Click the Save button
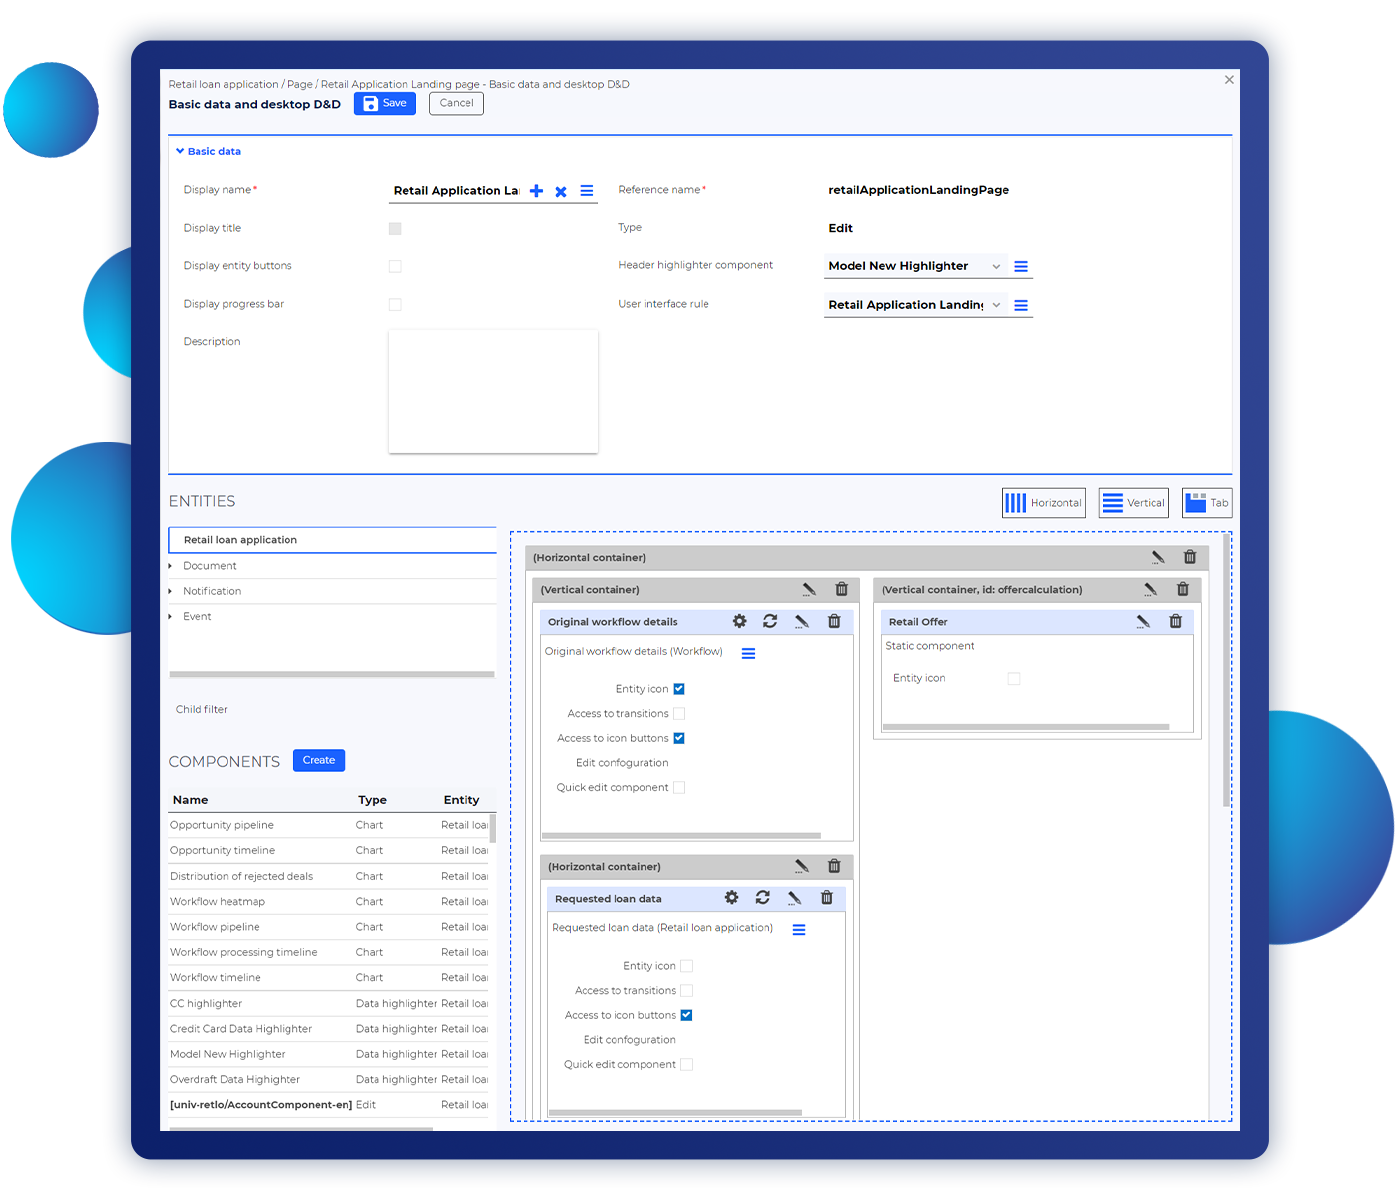This screenshot has height=1200, width=1400. click(x=384, y=103)
